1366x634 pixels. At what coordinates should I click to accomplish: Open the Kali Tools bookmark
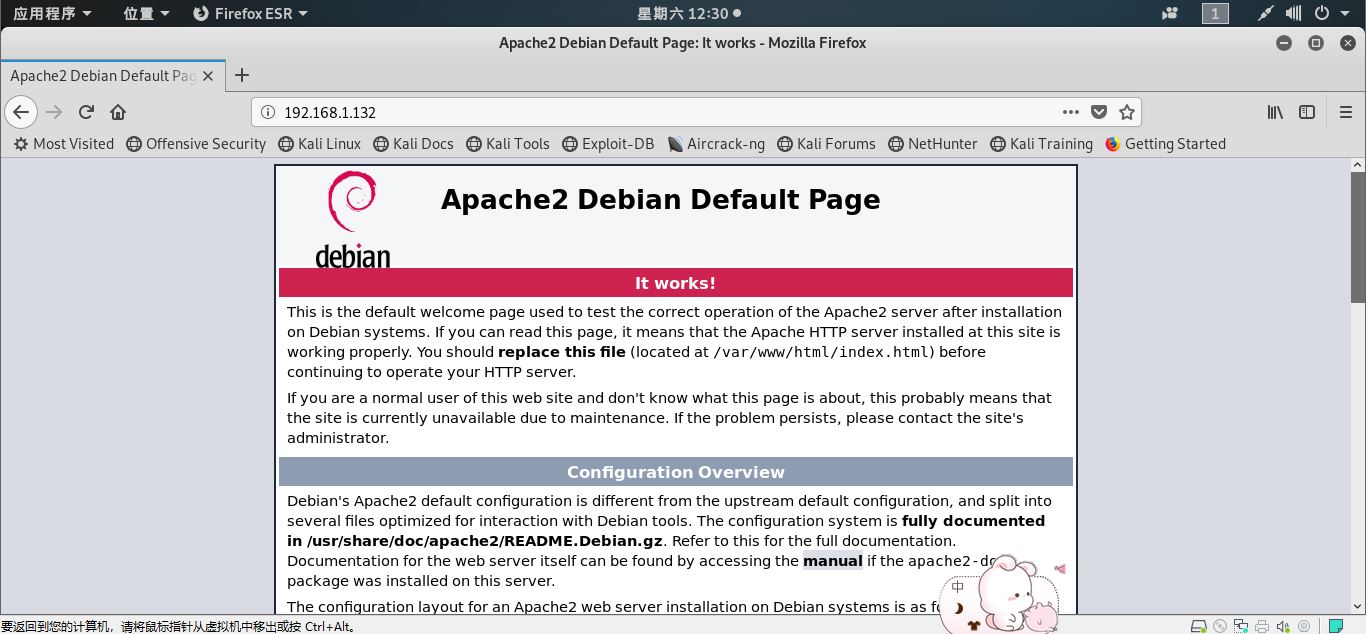pos(507,144)
